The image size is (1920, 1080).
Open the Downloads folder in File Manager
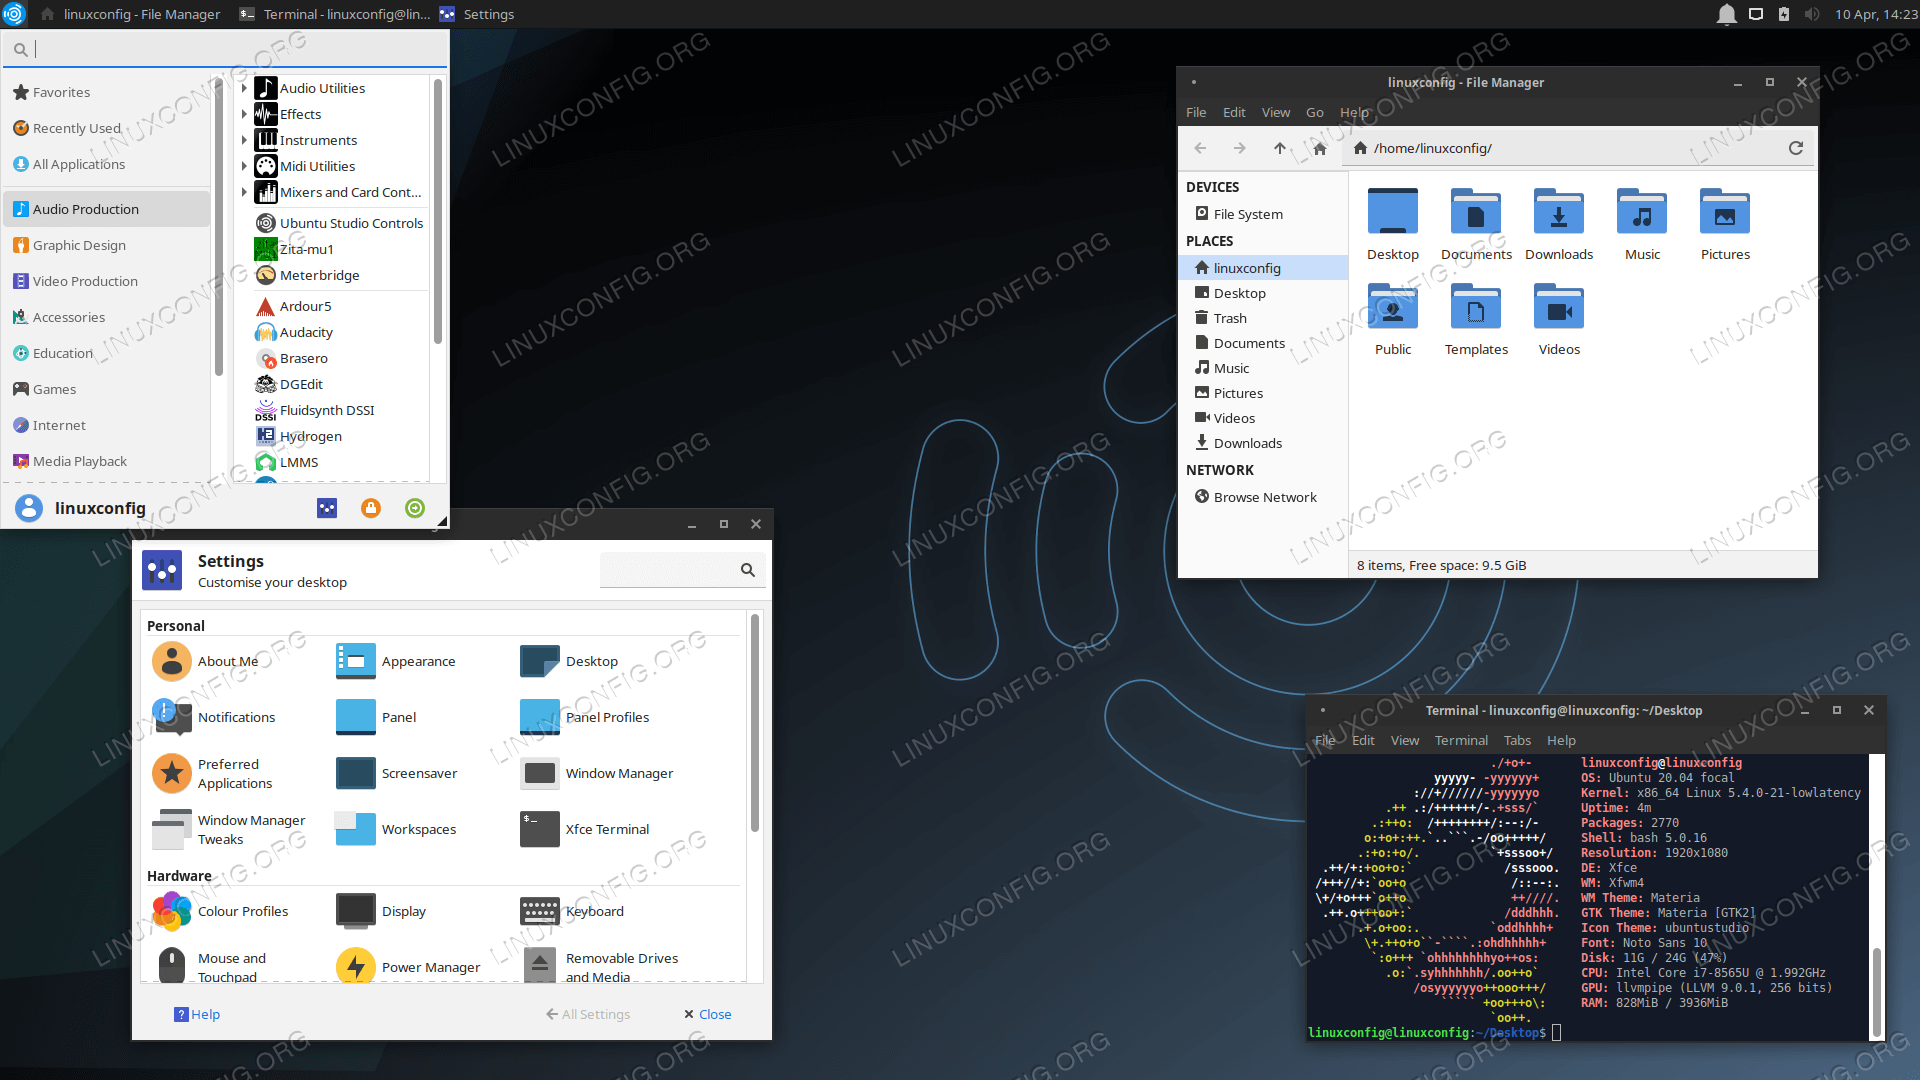pyautogui.click(x=1559, y=225)
